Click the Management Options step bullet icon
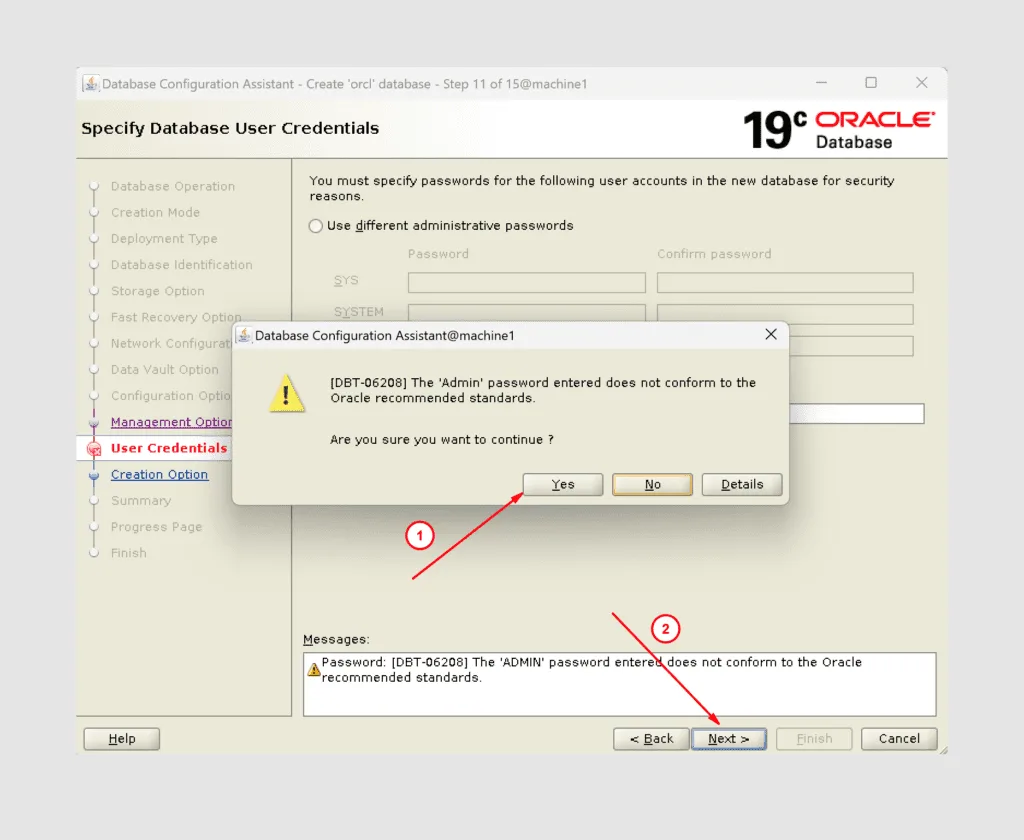1024x840 pixels. [x=94, y=423]
